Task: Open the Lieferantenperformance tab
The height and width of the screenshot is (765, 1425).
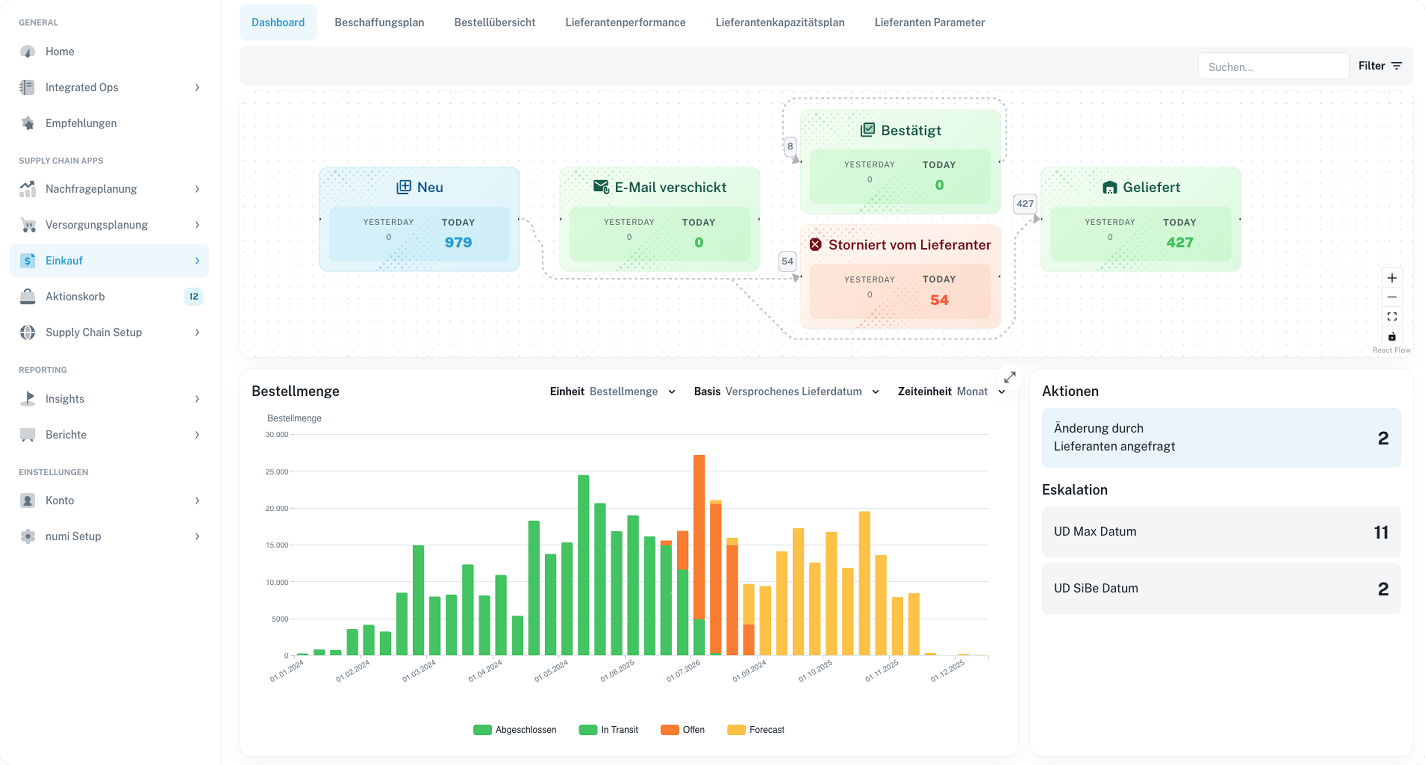Action: pos(625,21)
